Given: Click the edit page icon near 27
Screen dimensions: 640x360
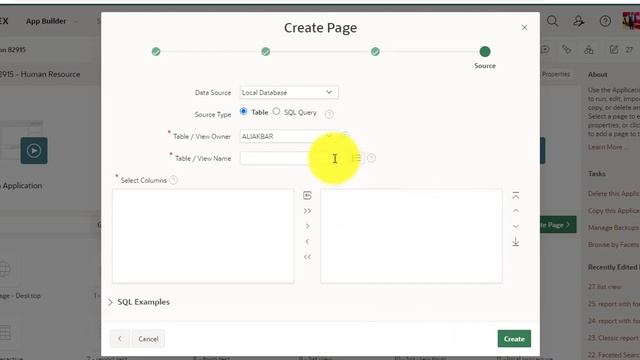Looking at the screenshot, I should [614, 50].
